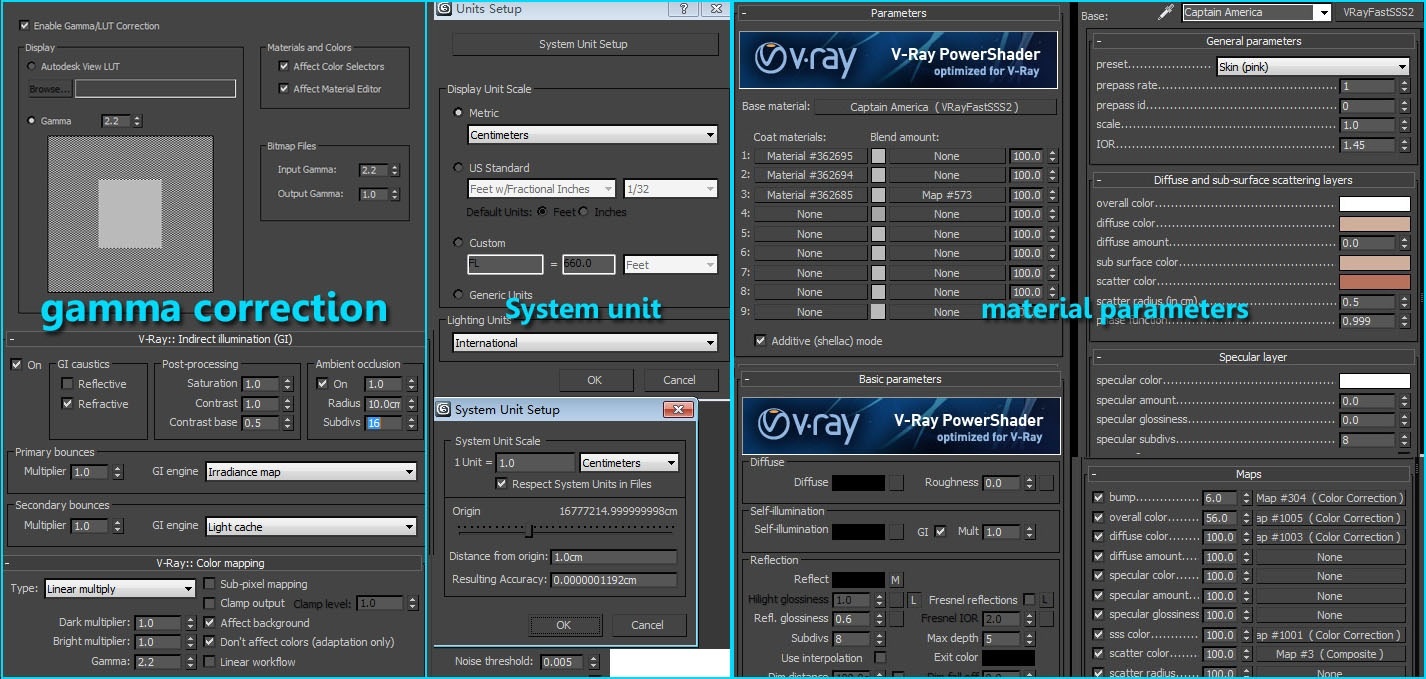Open bump map Map #304 (Color Correction)
1426x679 pixels.
[x=1329, y=498]
